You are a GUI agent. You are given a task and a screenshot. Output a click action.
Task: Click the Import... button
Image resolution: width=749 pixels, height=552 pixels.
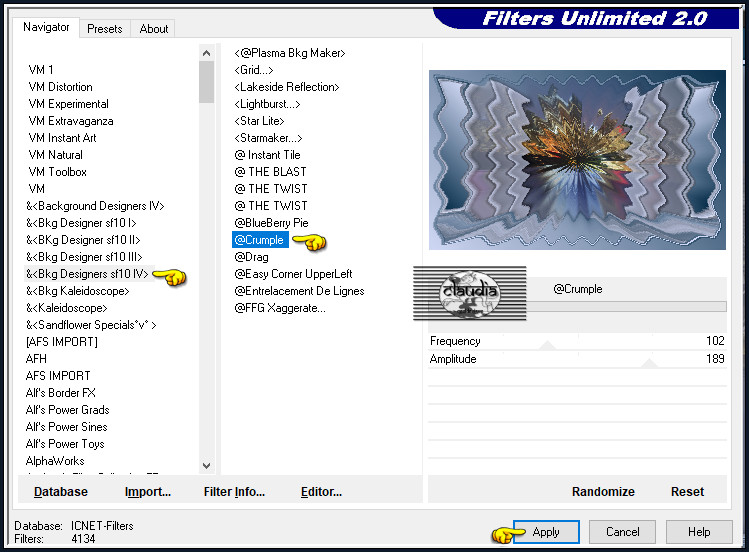pyautogui.click(x=148, y=492)
